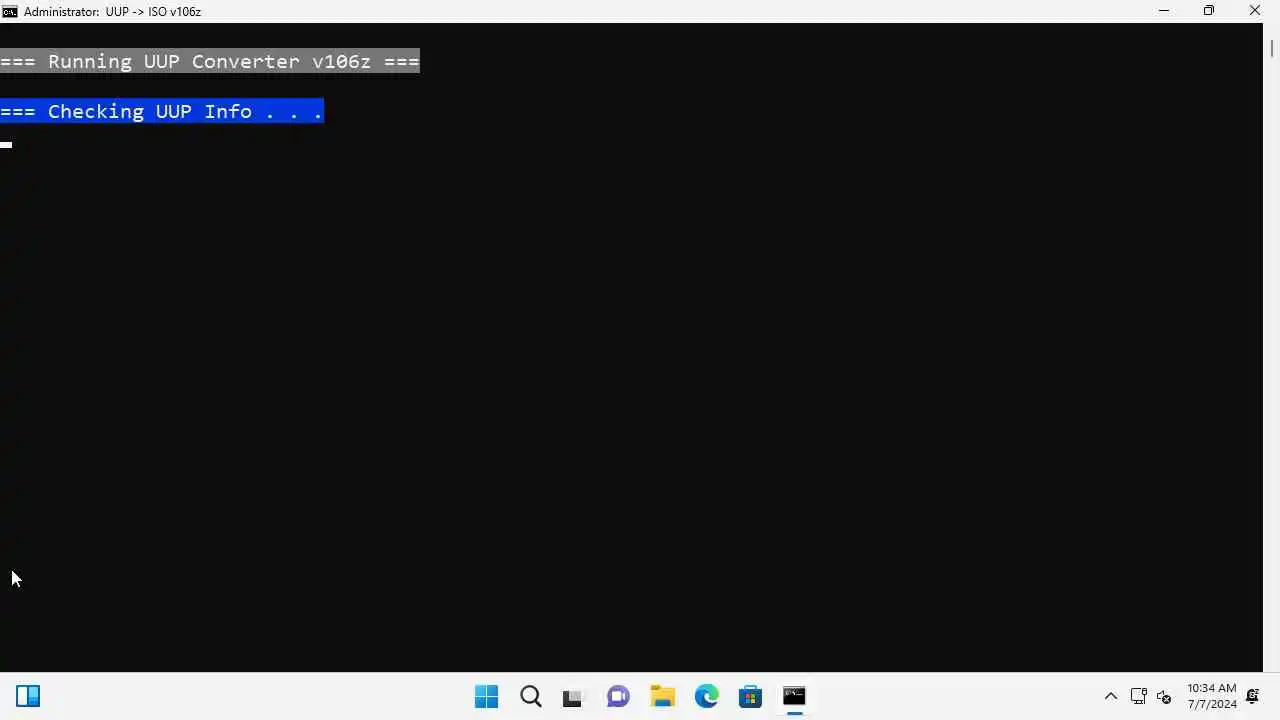Minimize the UUP -> ISO console window
This screenshot has width=1280, height=720.
pos(1163,11)
